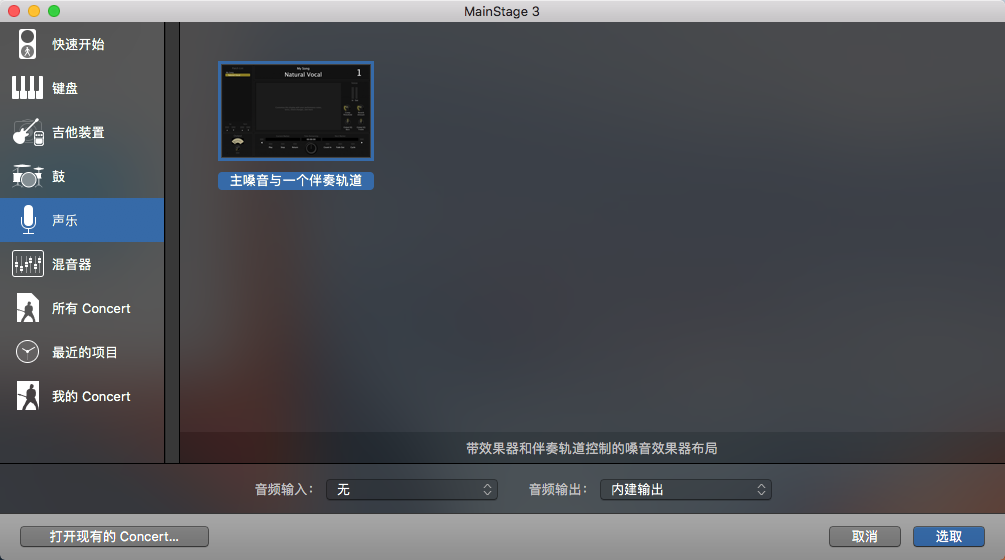1005x560 pixels.
Task: Confirm with the 选取 button
Action: (x=949, y=536)
